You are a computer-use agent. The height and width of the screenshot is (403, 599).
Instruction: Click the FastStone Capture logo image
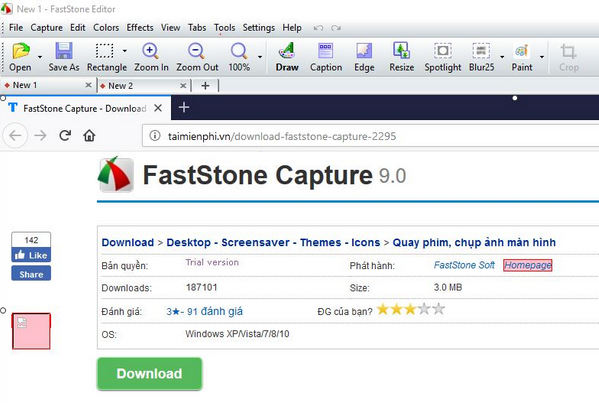[x=116, y=175]
